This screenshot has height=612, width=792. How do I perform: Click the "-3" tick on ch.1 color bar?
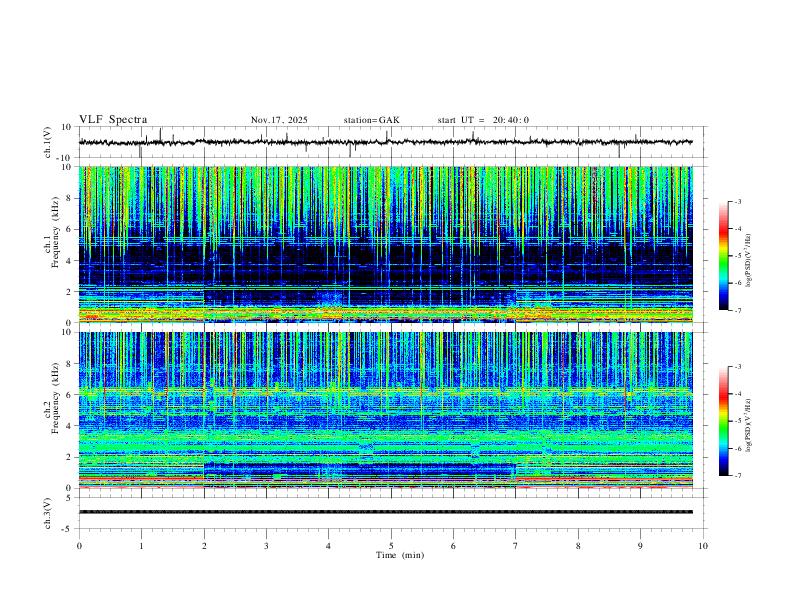pos(737,201)
